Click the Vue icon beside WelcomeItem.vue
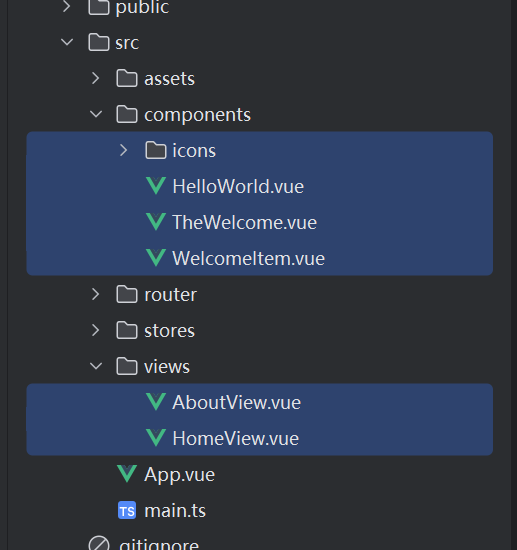 [x=156, y=258]
